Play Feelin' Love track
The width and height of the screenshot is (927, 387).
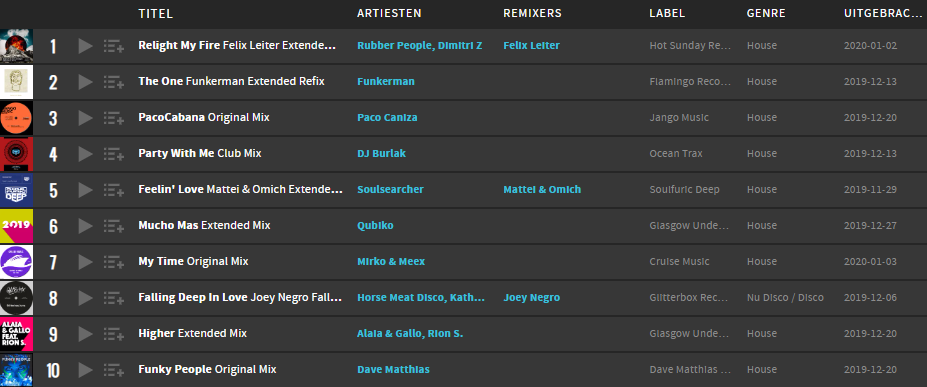pyautogui.click(x=85, y=190)
